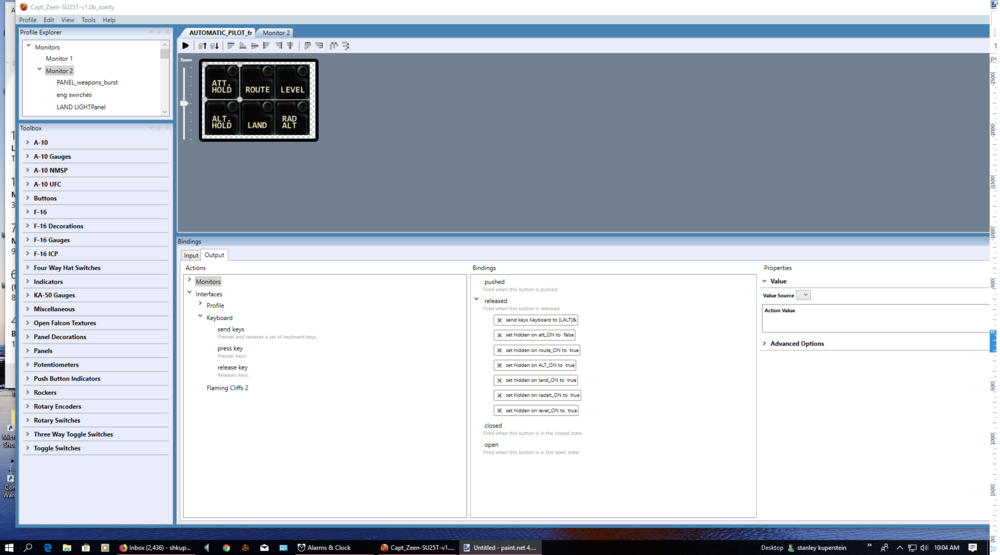Open the Edit menu
The width and height of the screenshot is (1000, 555).
[x=48, y=20]
